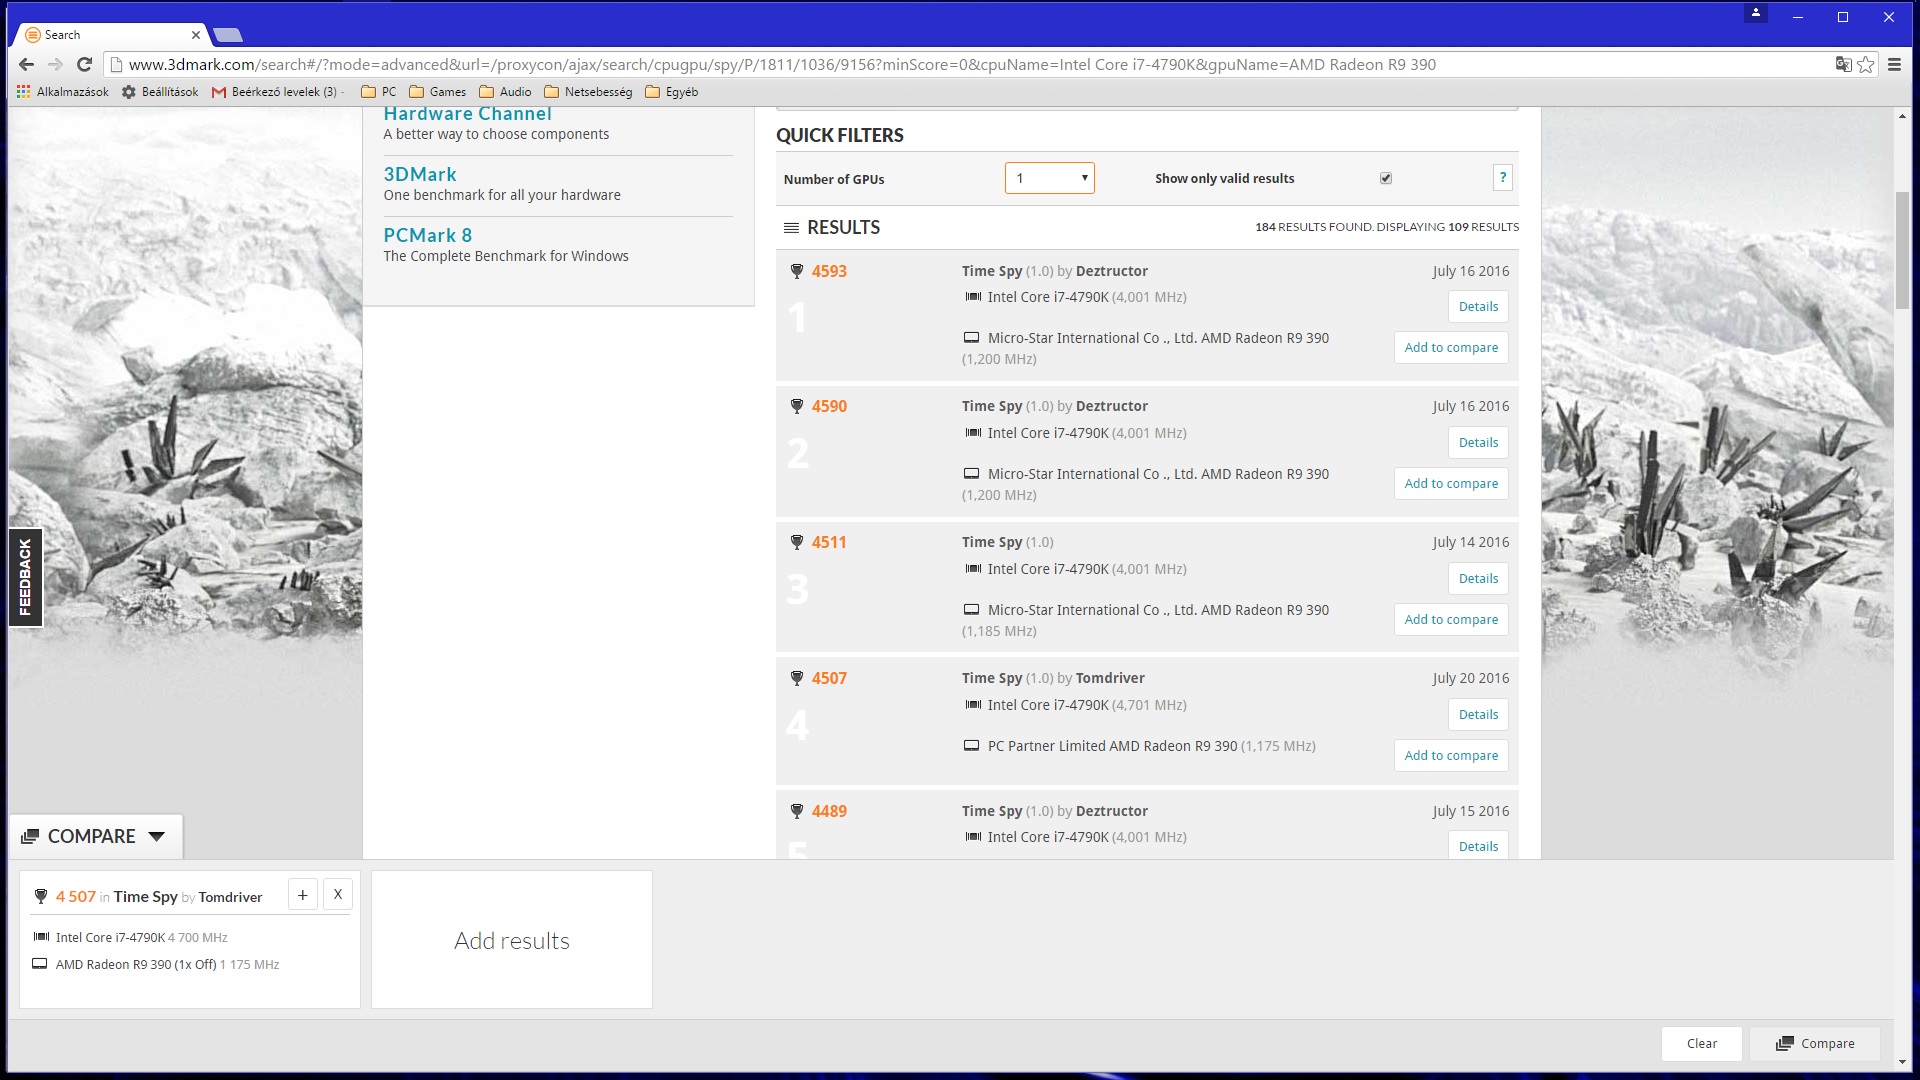Image resolution: width=1920 pixels, height=1080 pixels.
Task: Click the RESULTS list icon
Action: pos(791,227)
